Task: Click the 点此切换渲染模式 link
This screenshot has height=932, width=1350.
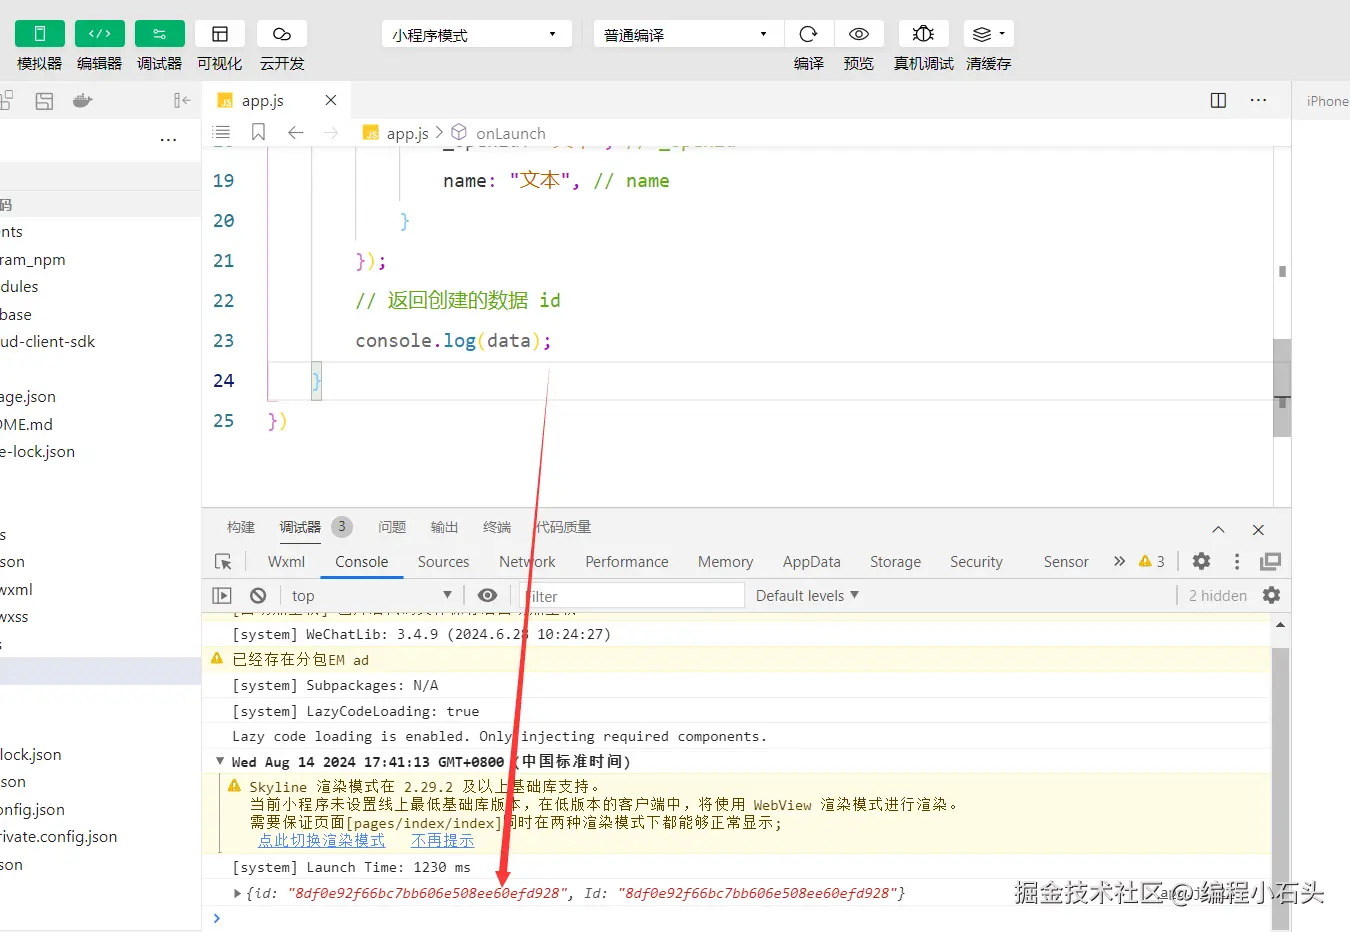Action: pos(321,840)
